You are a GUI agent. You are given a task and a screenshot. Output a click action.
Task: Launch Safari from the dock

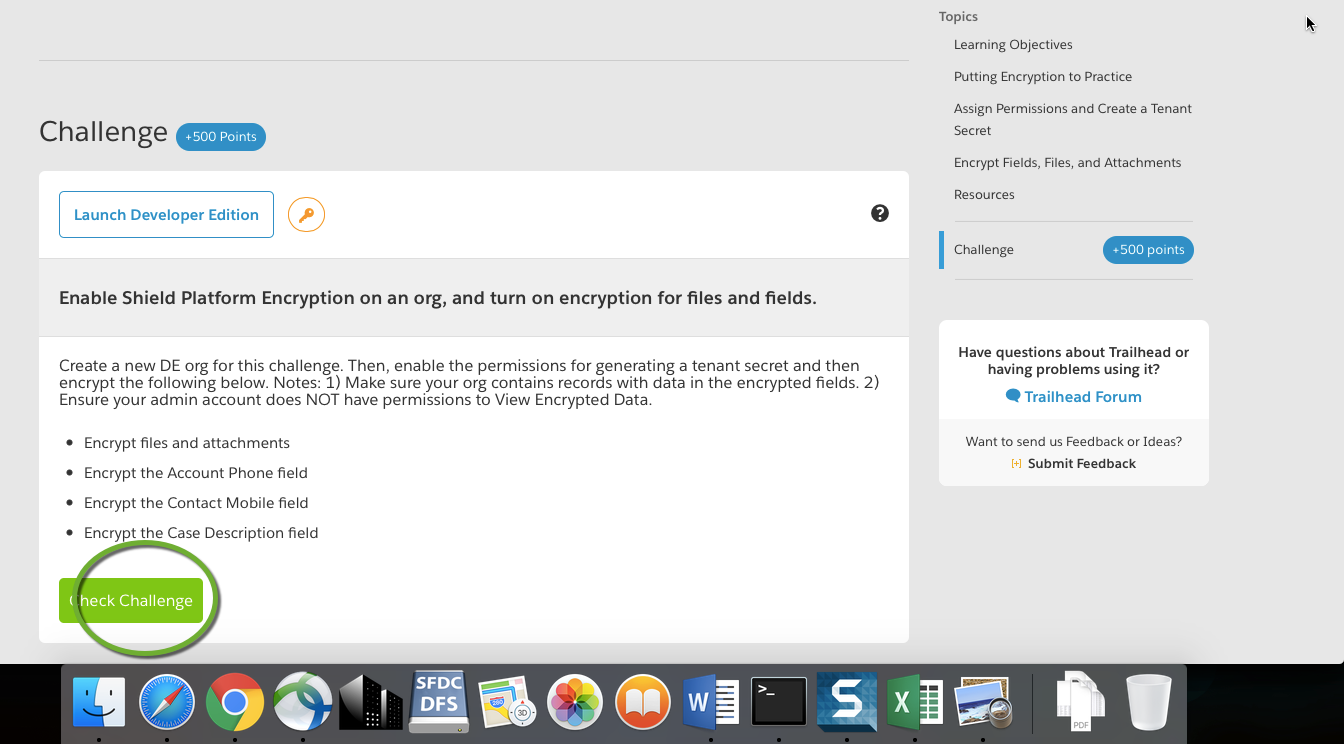point(167,702)
